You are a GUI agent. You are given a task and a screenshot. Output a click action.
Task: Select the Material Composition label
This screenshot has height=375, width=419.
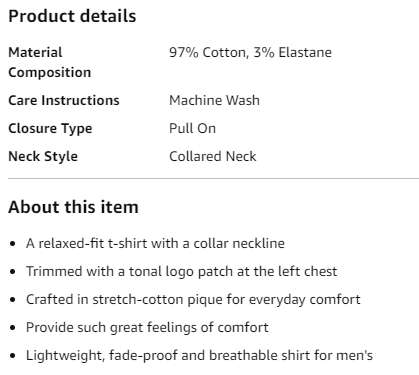click(50, 62)
